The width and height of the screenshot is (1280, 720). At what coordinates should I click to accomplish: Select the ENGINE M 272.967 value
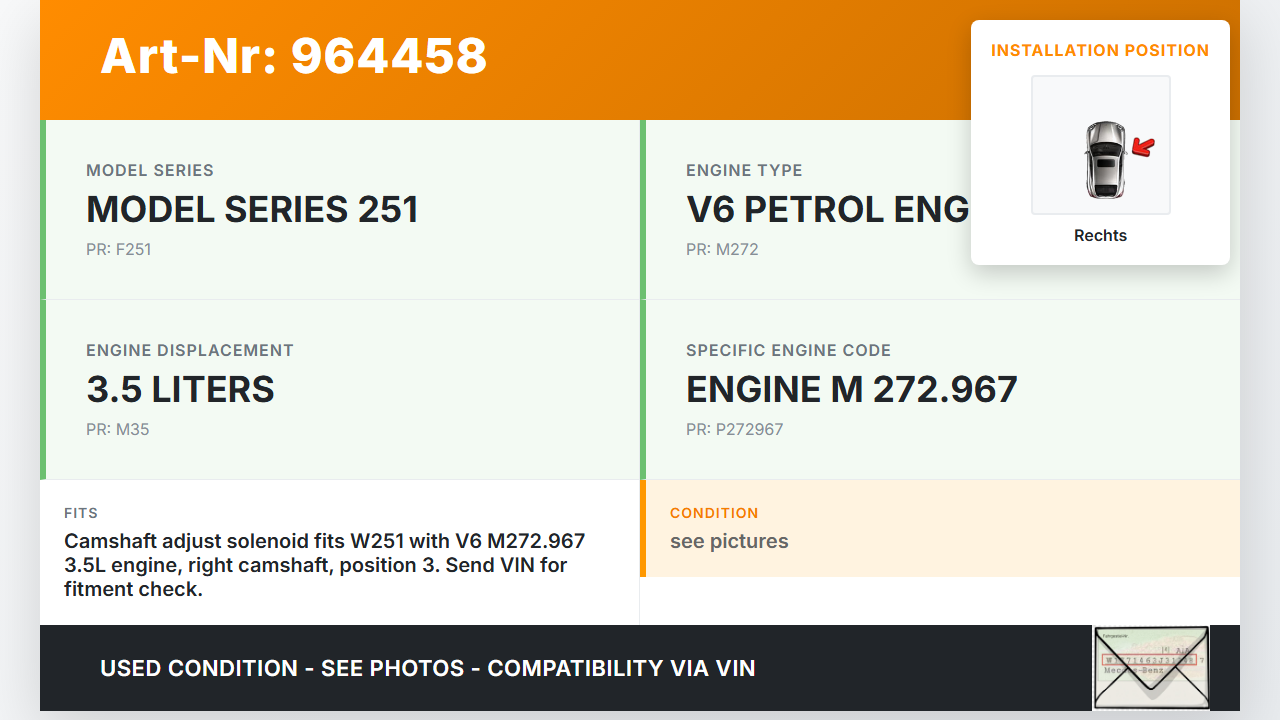click(851, 389)
